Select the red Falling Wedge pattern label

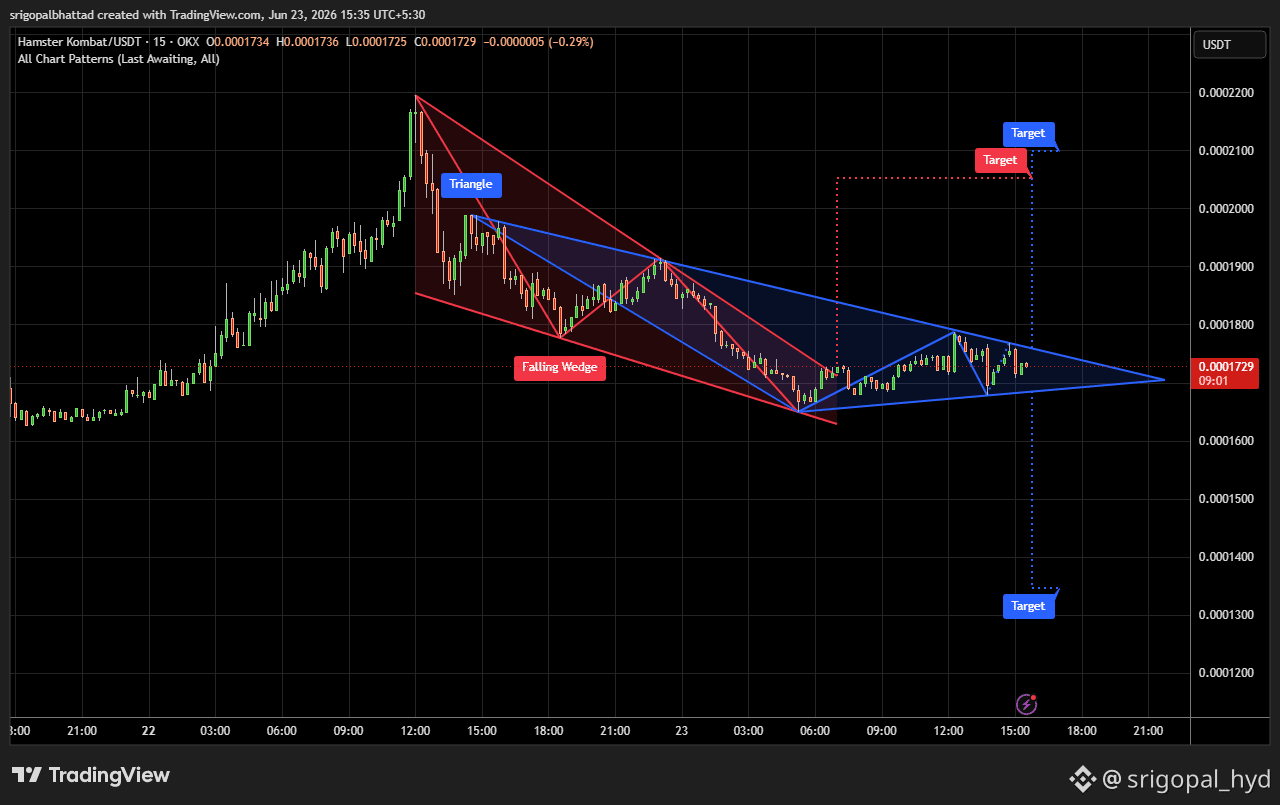(x=560, y=367)
